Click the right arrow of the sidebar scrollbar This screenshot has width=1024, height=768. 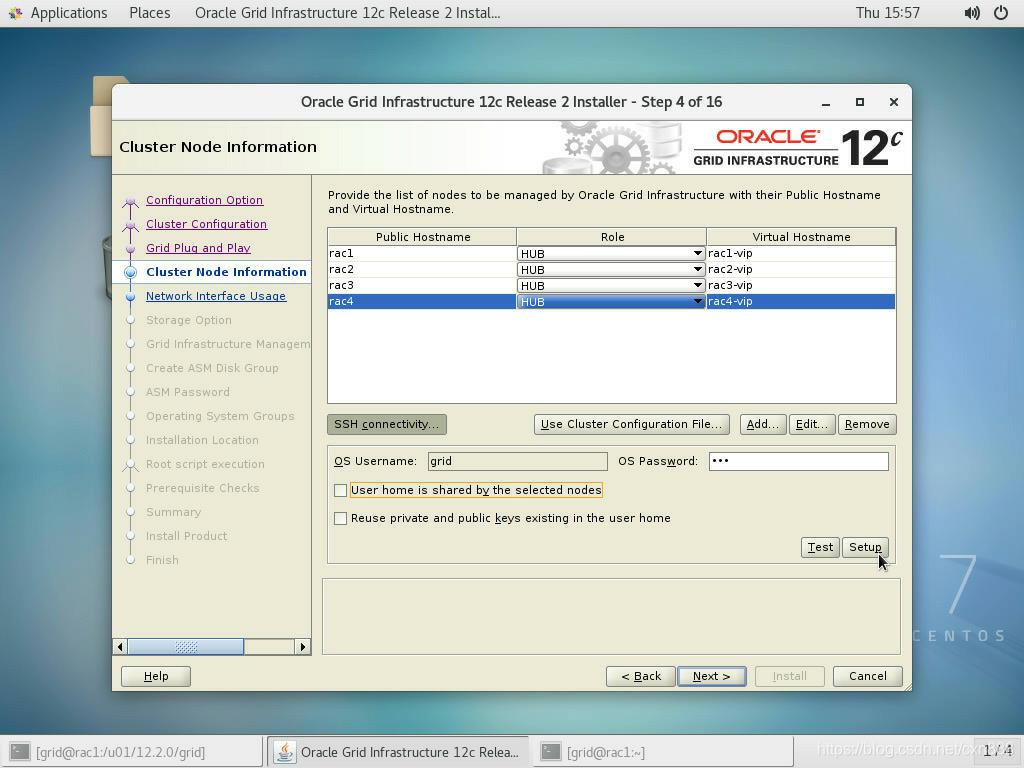(303, 647)
